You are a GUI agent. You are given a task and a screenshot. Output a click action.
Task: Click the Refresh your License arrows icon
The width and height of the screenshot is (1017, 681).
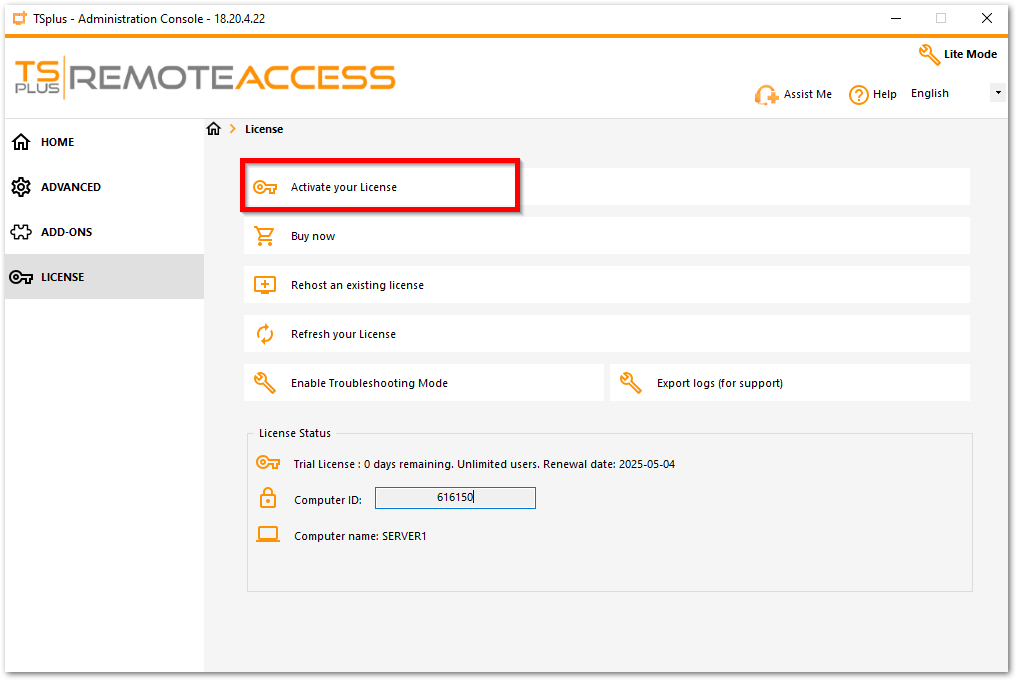(265, 334)
